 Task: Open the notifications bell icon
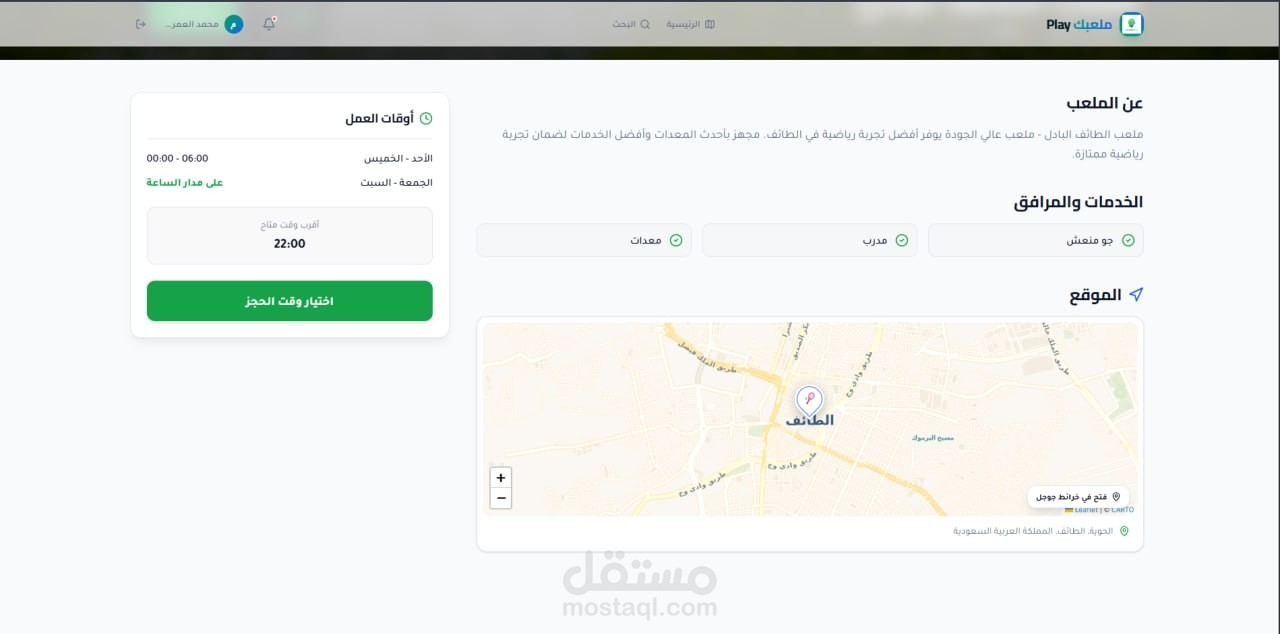269,24
